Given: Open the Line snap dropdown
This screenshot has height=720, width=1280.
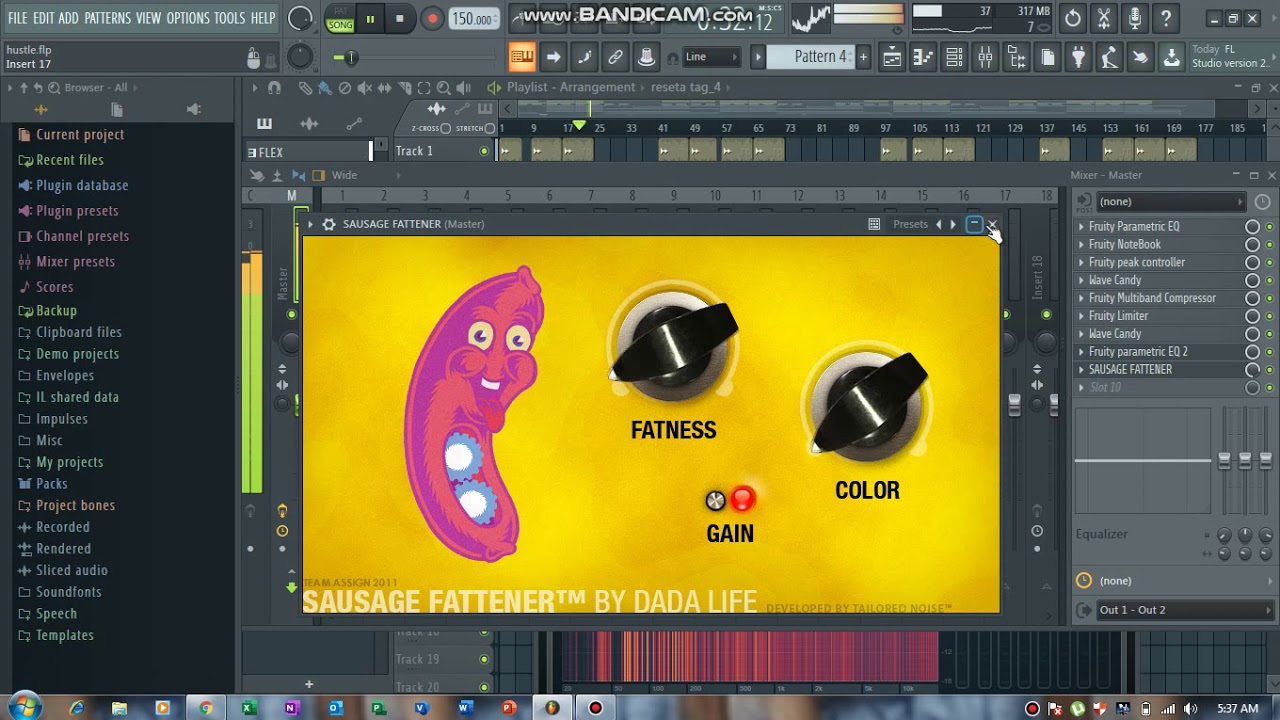Looking at the screenshot, I should click(711, 57).
